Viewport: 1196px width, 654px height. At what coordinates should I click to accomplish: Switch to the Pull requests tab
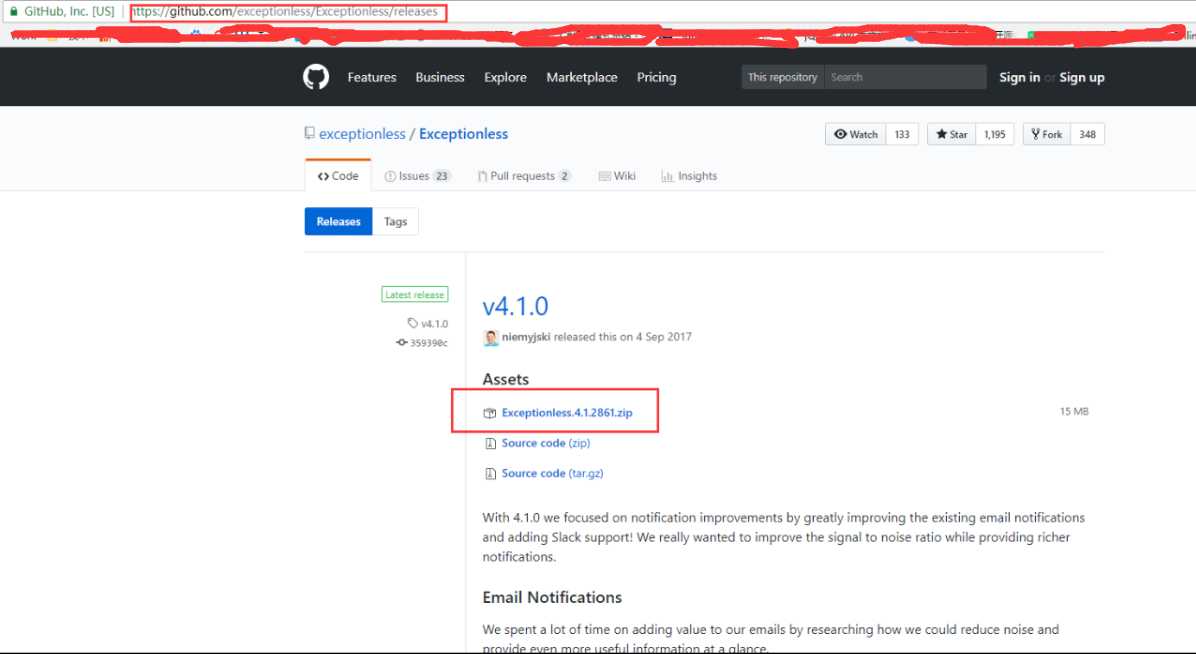coord(523,176)
